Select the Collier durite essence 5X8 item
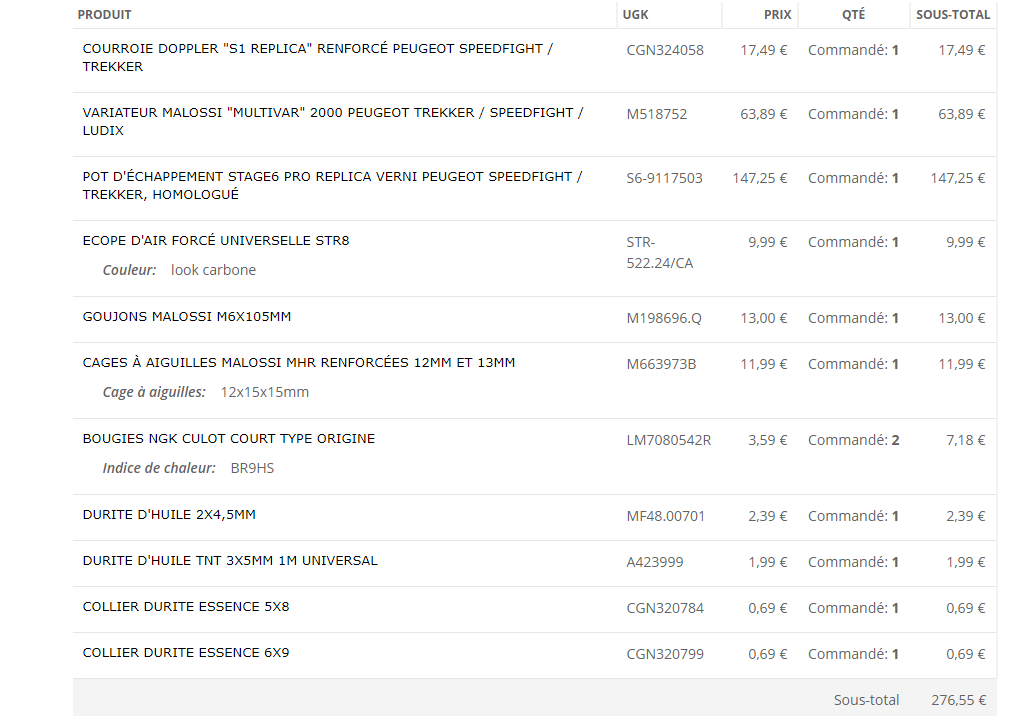Viewport: 1025px width, 716px height. (186, 607)
